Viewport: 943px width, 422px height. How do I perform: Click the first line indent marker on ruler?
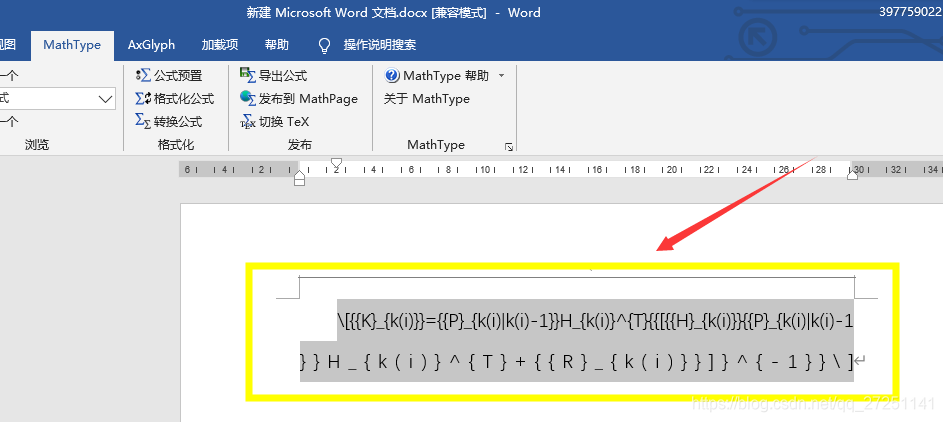pyautogui.click(x=337, y=162)
